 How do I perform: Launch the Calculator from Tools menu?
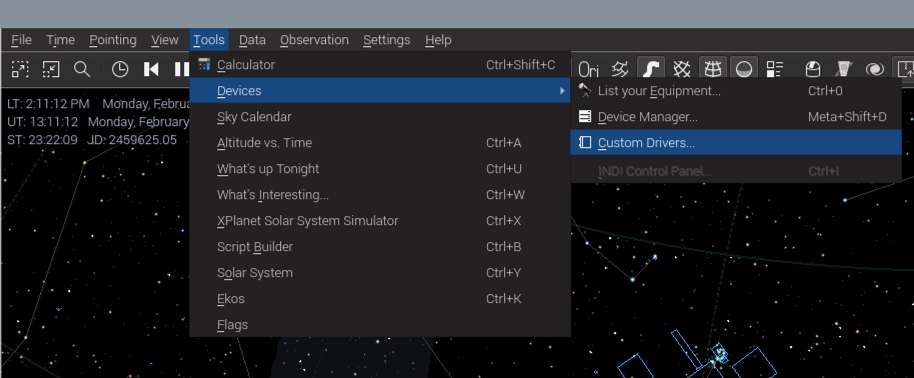point(379,65)
